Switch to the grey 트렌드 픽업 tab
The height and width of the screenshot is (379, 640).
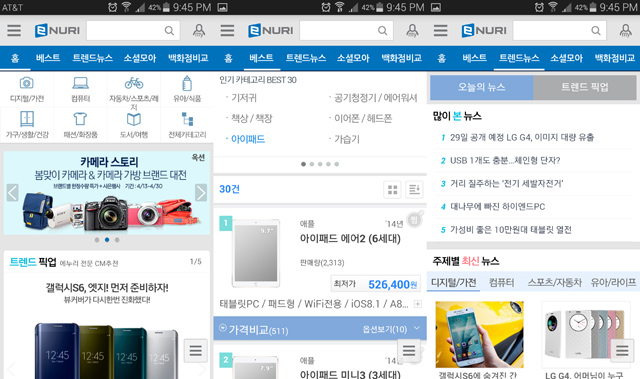click(x=585, y=87)
